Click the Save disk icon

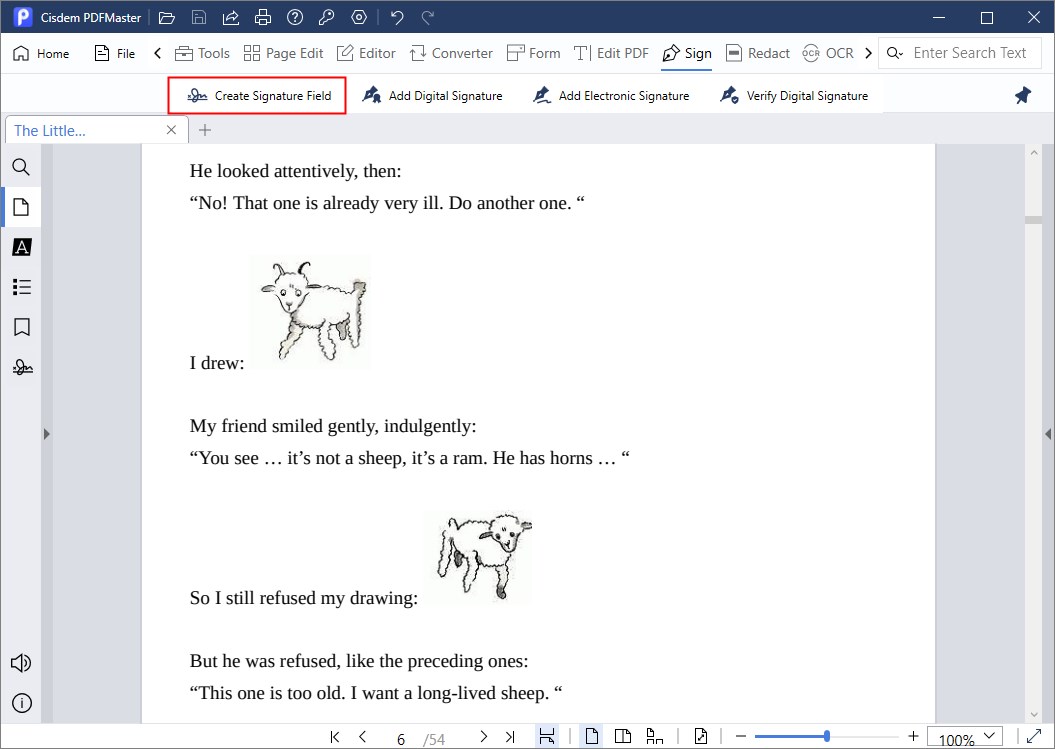[x=198, y=17]
